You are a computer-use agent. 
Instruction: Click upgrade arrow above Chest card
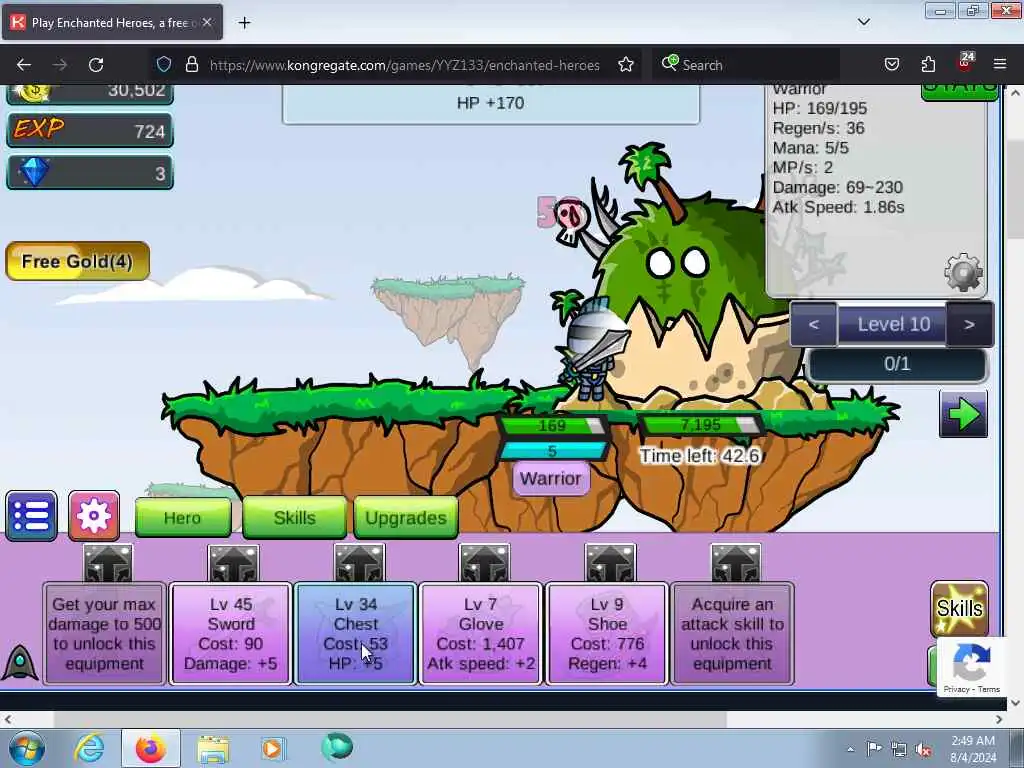pos(359,564)
